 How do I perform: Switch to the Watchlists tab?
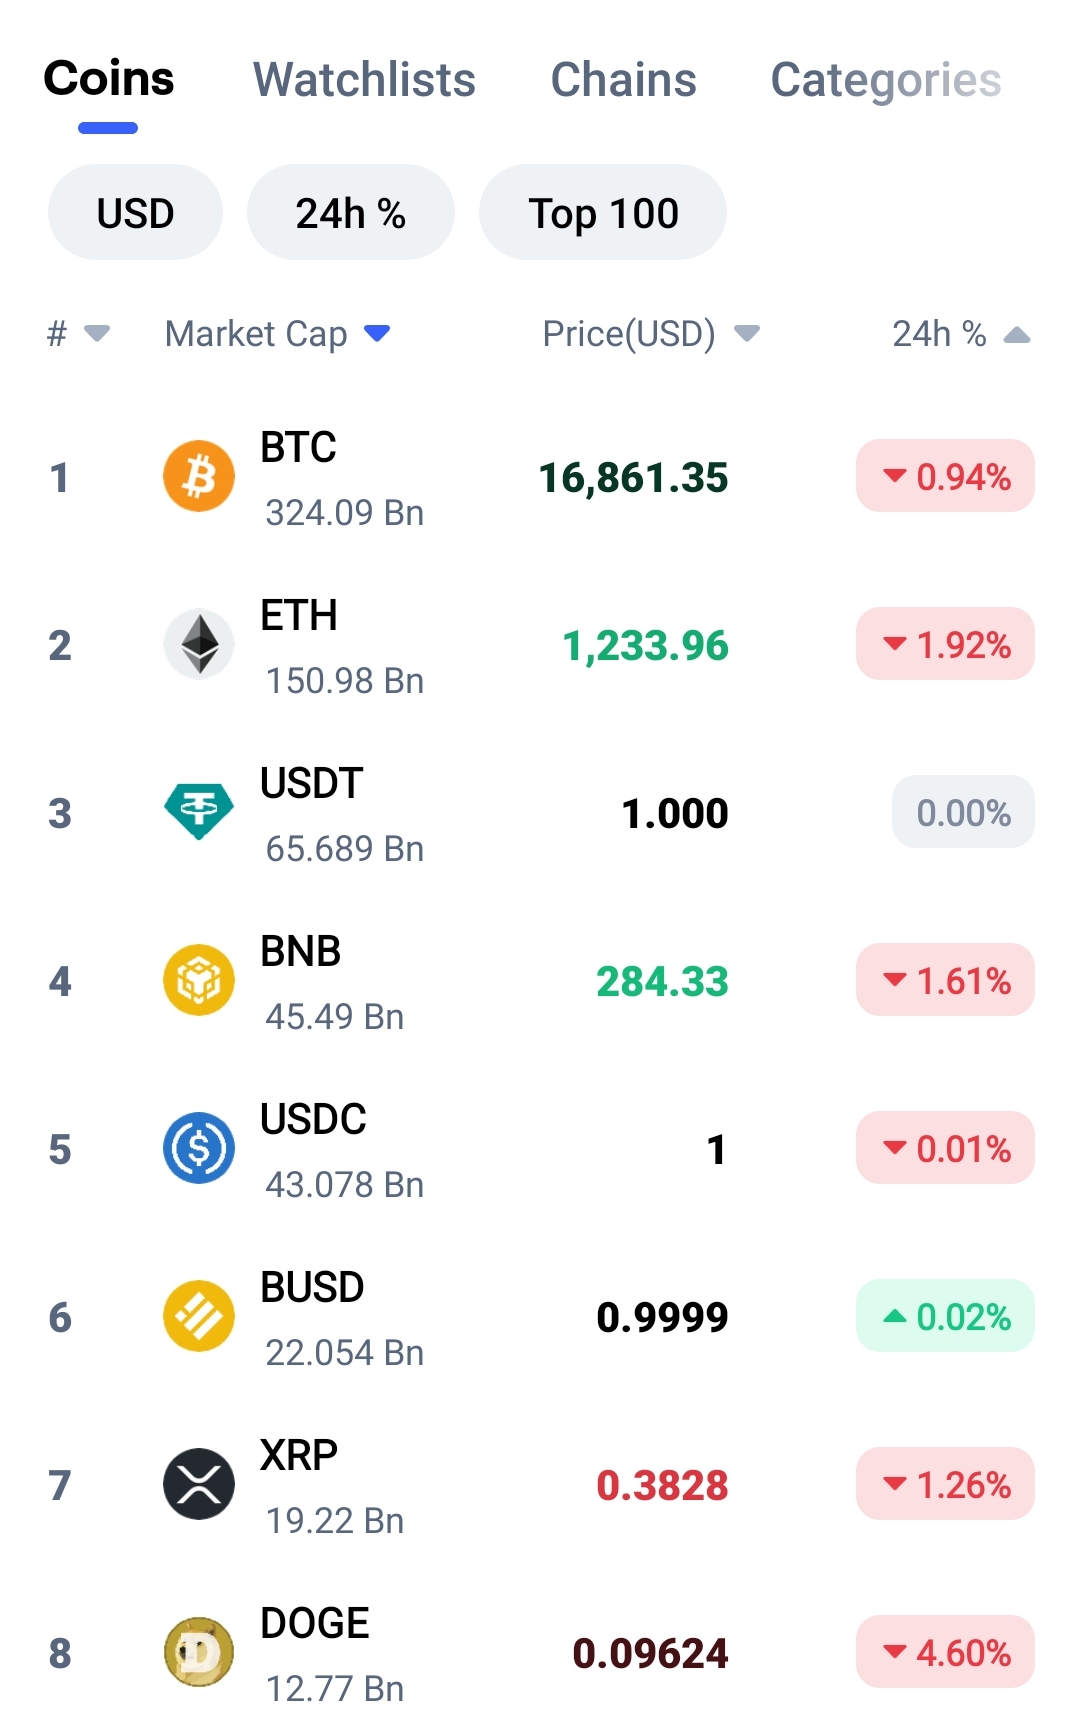click(x=364, y=79)
